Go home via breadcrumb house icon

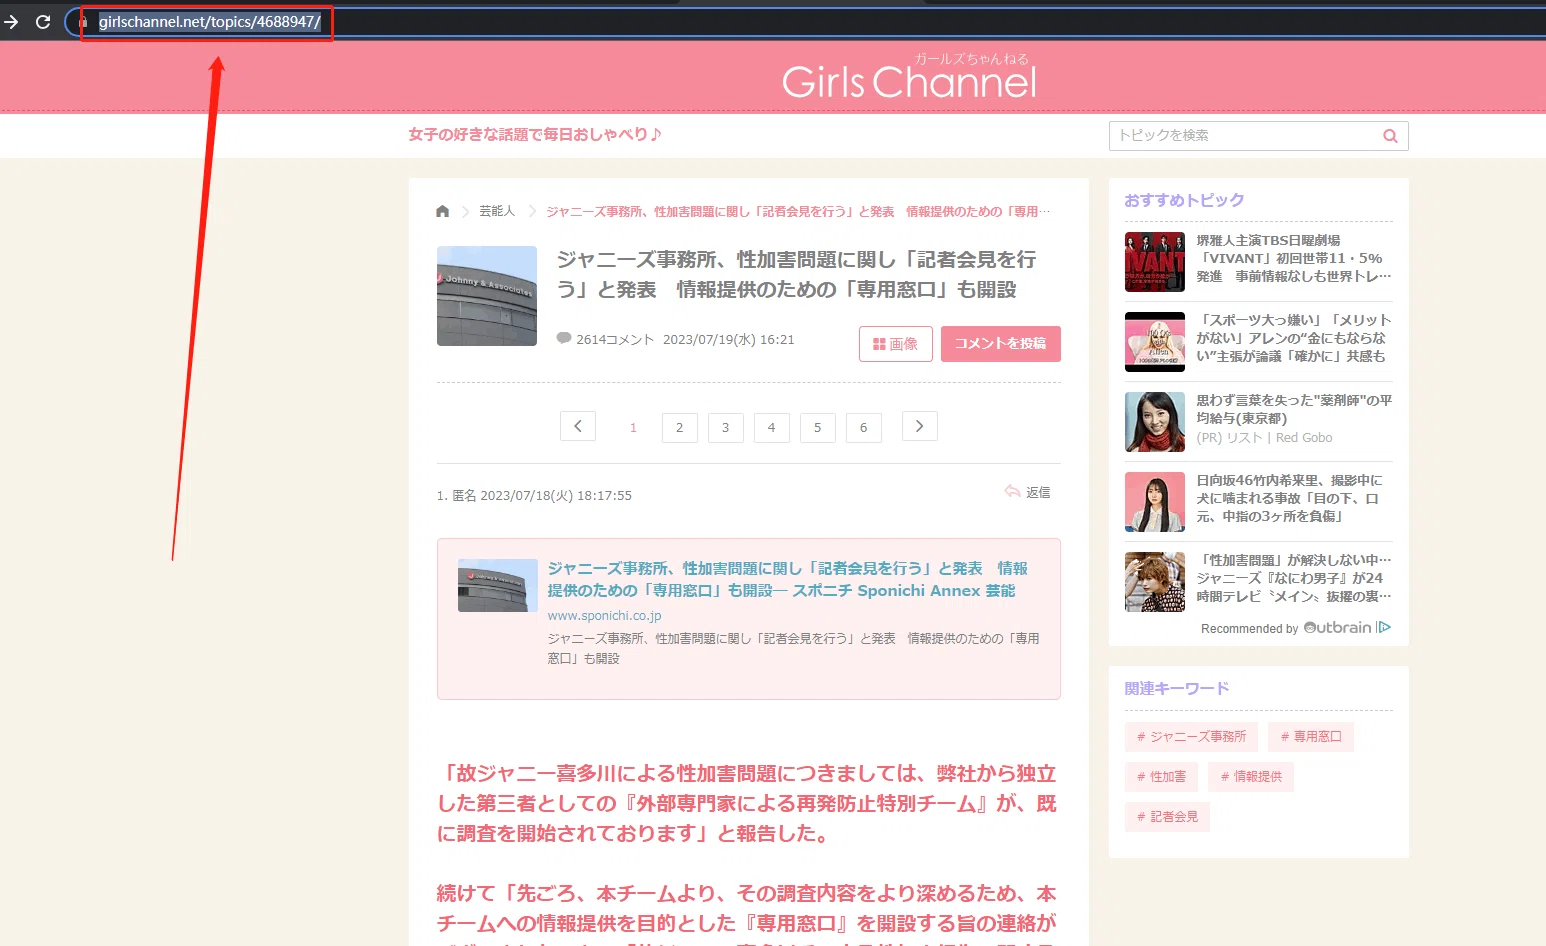pos(443,211)
